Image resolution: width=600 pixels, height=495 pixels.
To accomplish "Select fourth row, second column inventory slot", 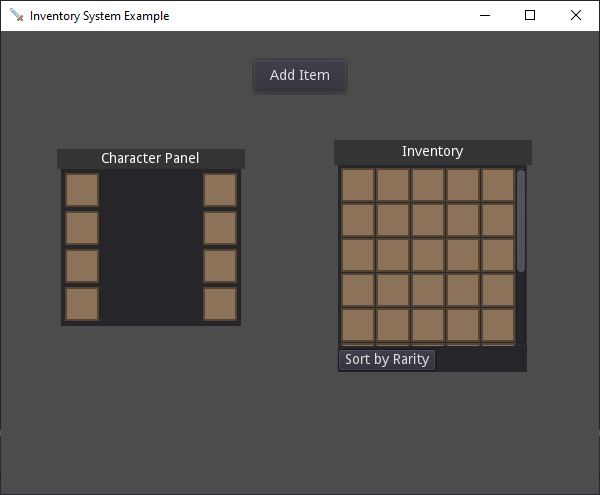I will point(393,290).
